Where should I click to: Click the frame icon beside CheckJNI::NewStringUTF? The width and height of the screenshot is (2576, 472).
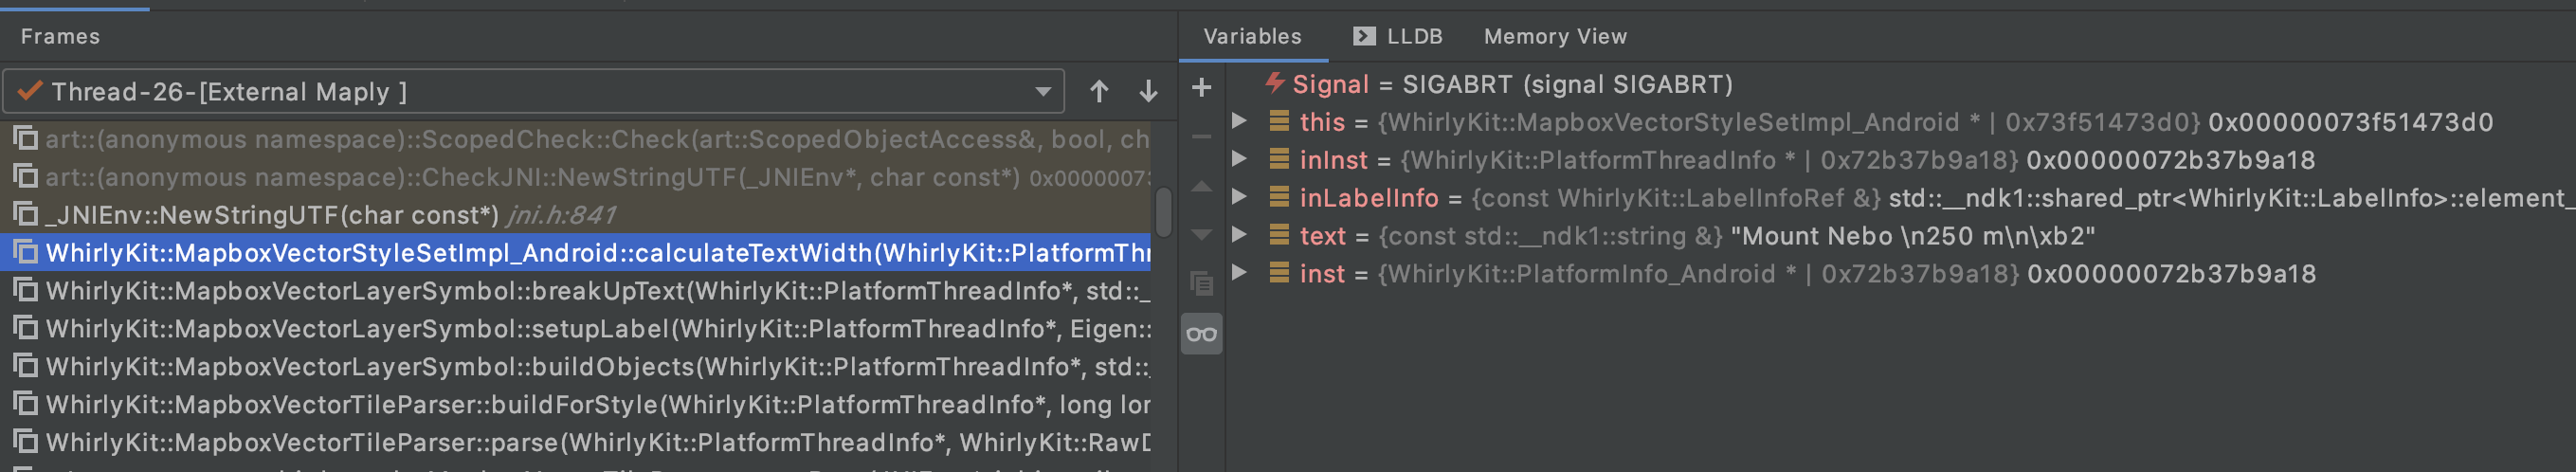(x=25, y=176)
